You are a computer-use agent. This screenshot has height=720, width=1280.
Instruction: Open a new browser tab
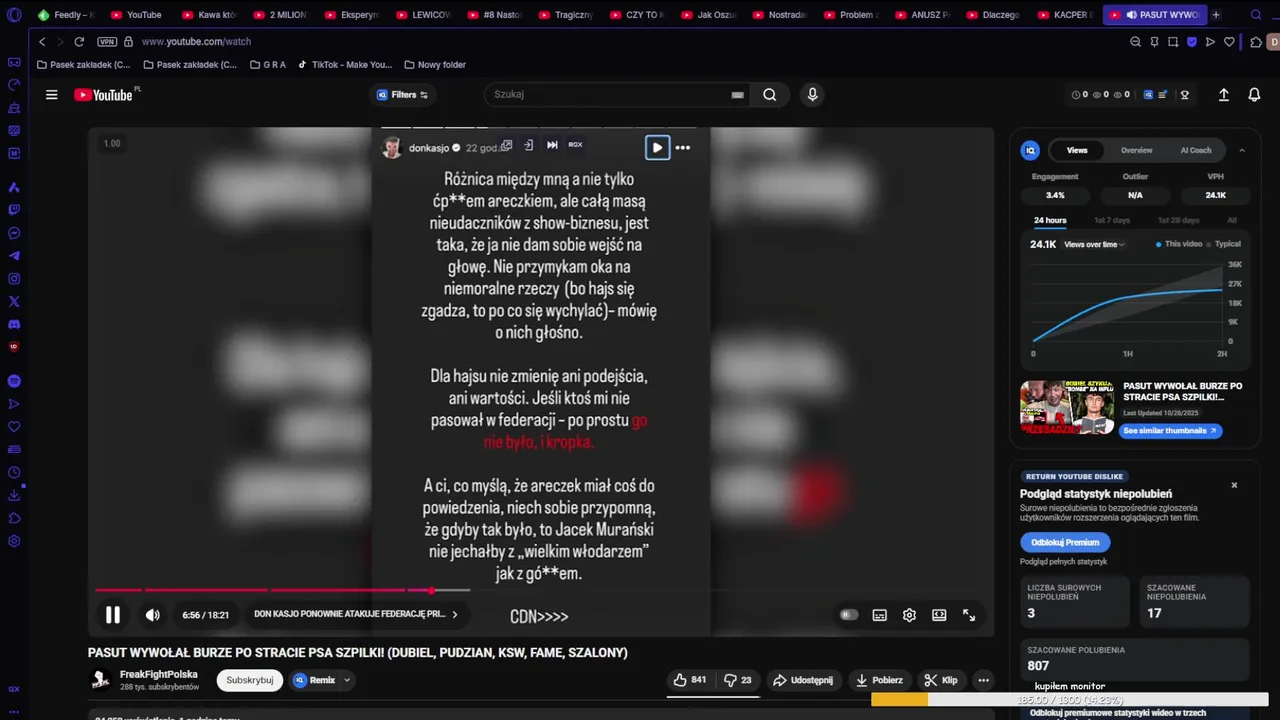[1216, 15]
